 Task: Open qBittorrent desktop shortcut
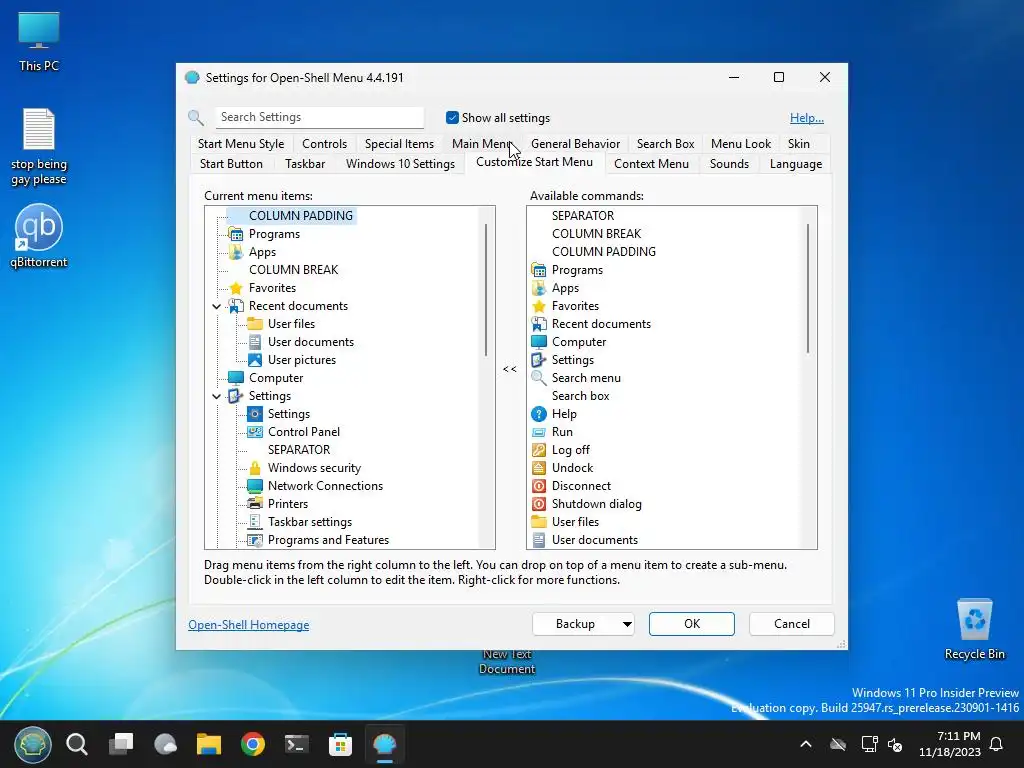coord(39,236)
